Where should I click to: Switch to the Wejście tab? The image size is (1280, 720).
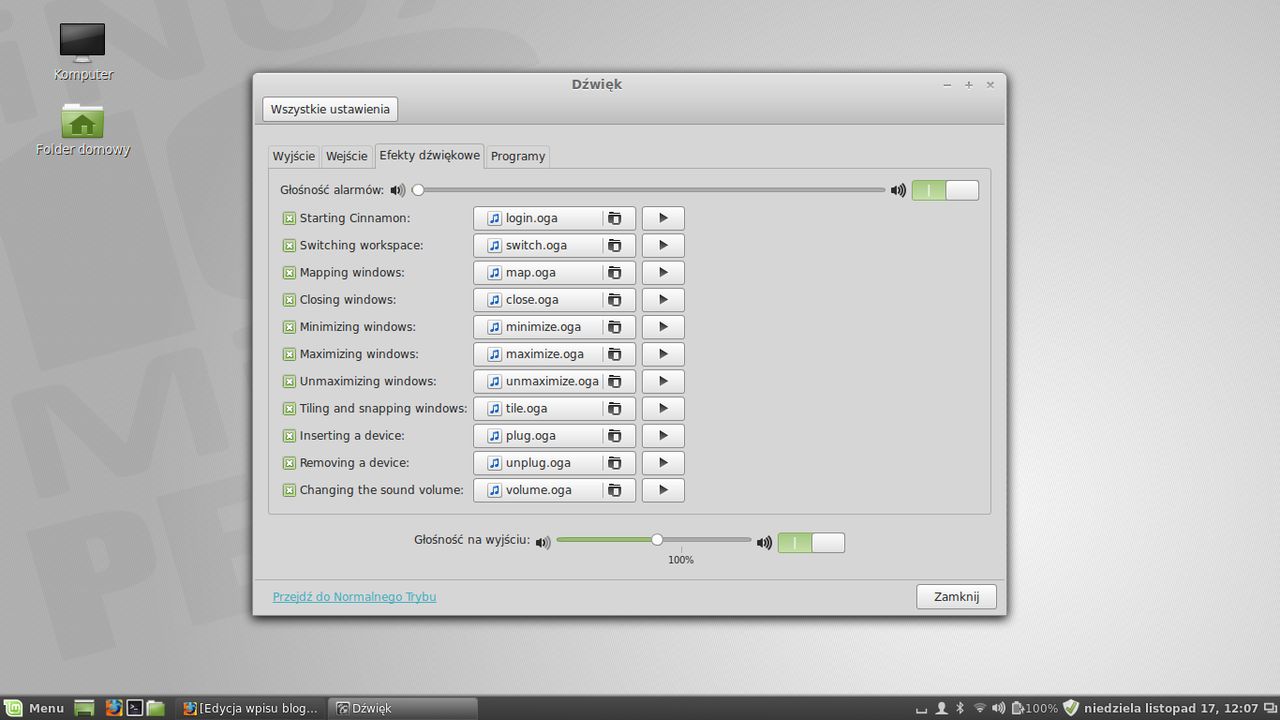coord(347,156)
